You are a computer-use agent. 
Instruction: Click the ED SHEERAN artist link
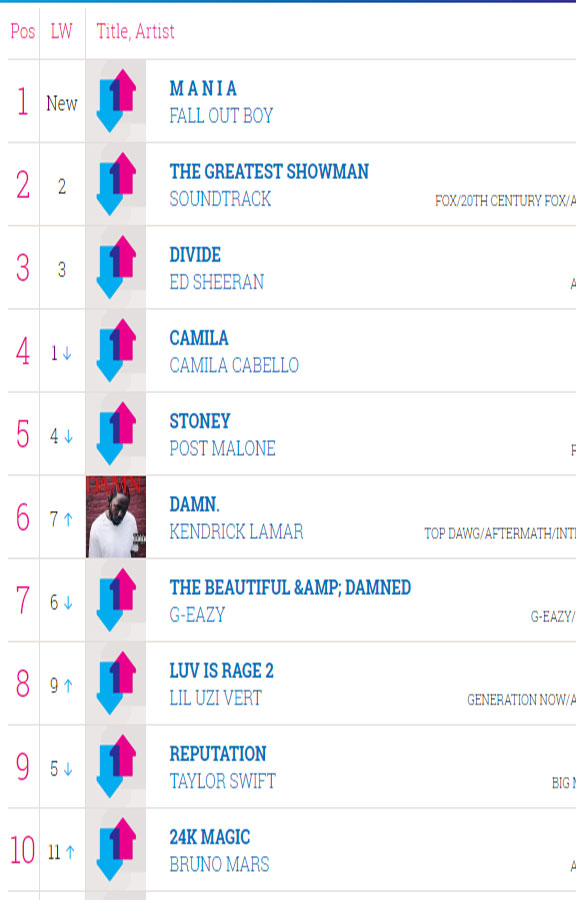pos(217,282)
